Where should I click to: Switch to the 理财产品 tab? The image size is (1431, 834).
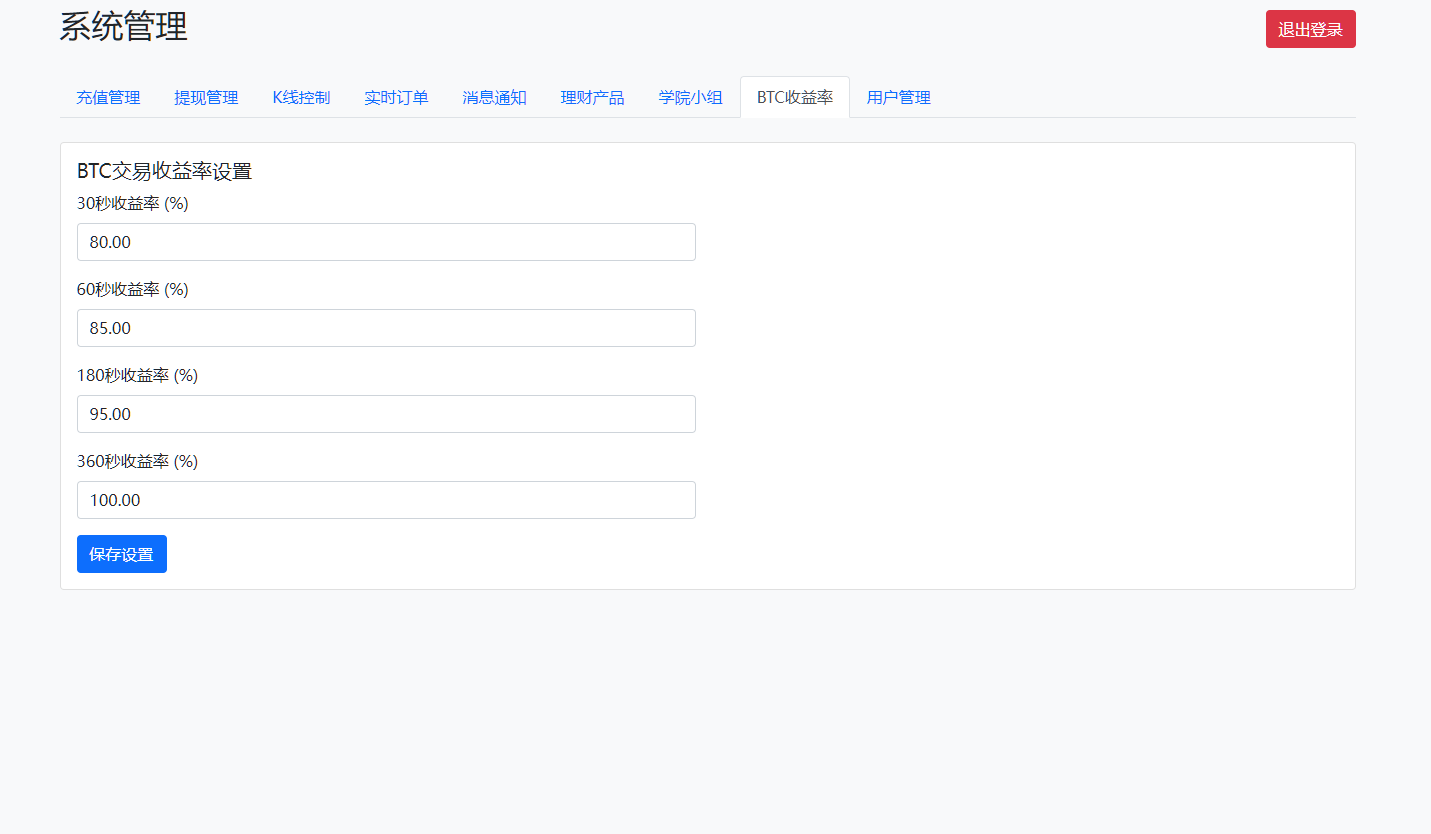[x=592, y=97]
